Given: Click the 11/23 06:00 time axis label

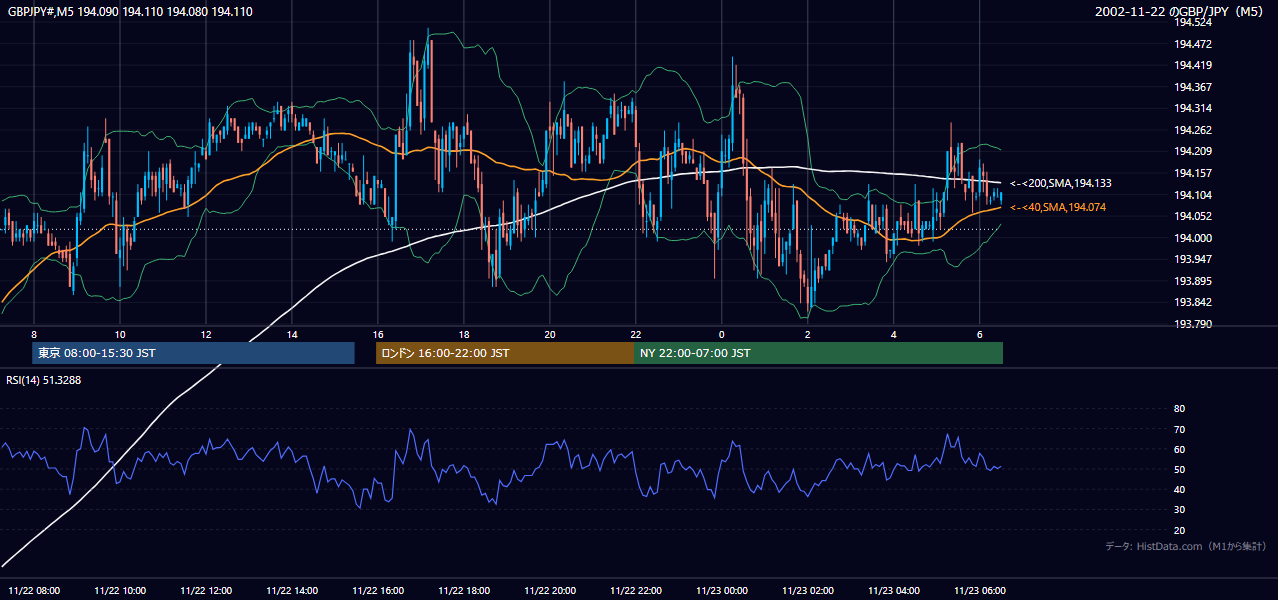Looking at the screenshot, I should tap(980, 591).
